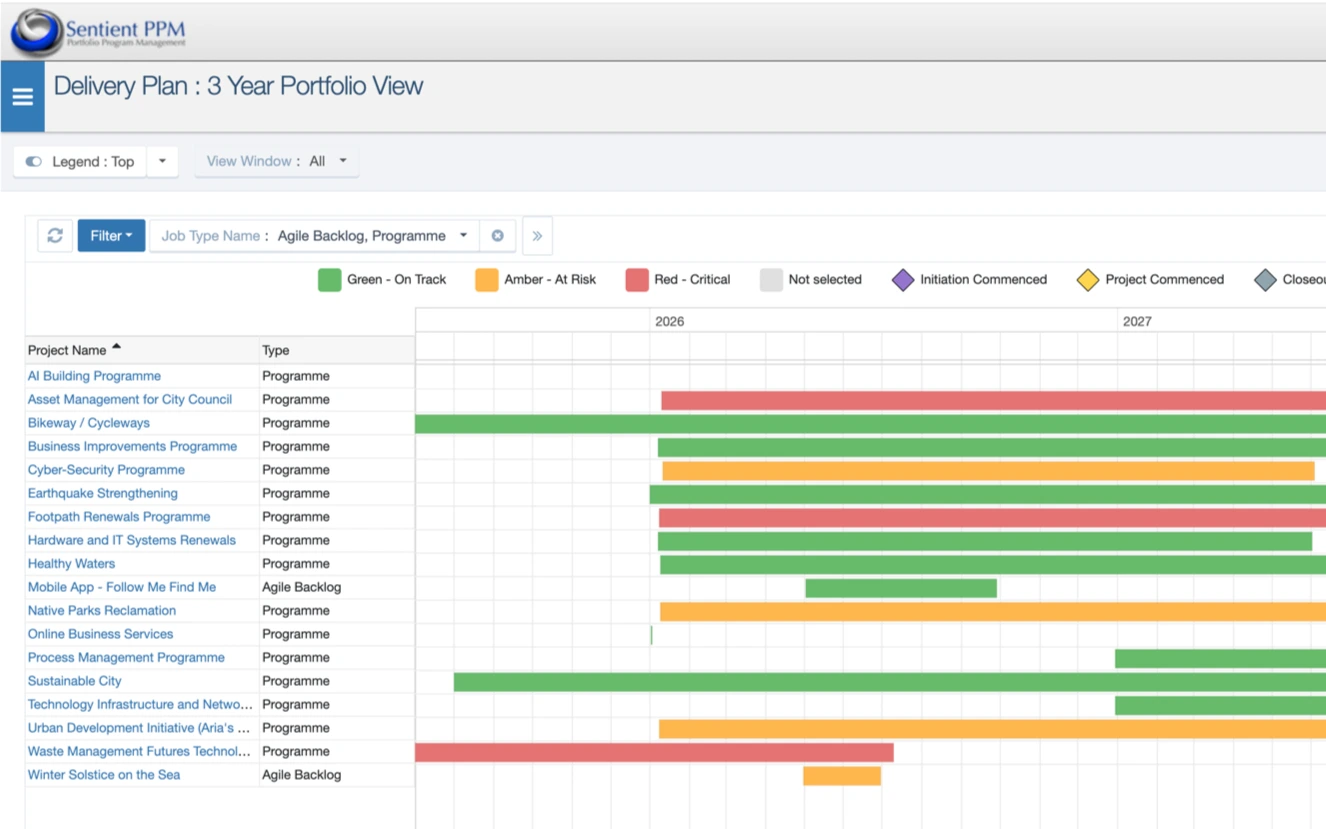The image size is (1326, 829).
Task: Open Asset Management for City Council
Action: click(x=130, y=399)
